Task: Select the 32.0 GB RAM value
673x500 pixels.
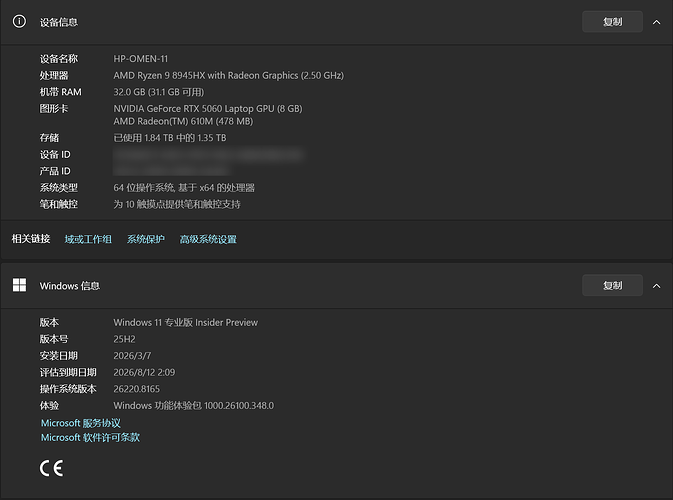Action: click(x=159, y=92)
